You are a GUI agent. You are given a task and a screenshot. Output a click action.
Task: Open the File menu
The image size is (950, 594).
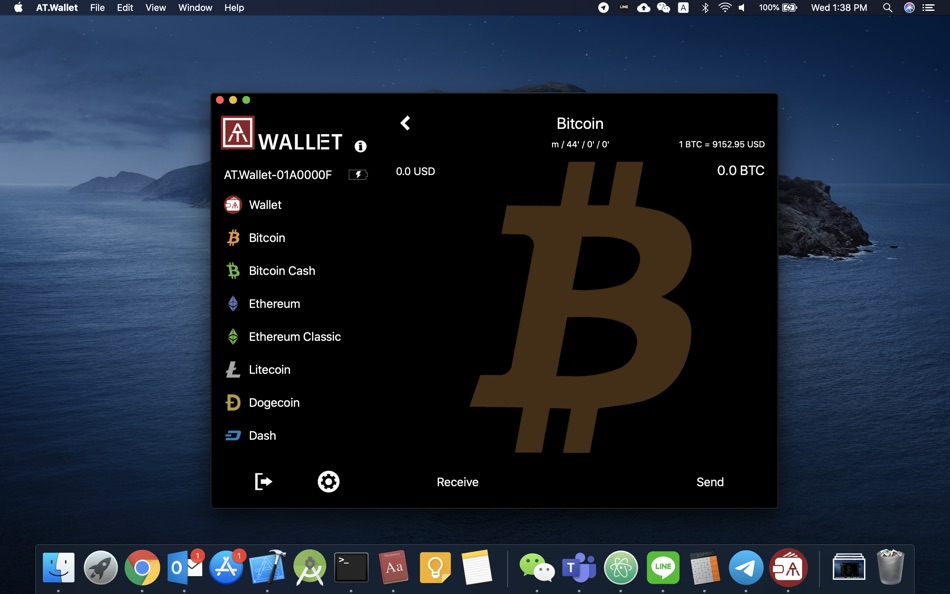pyautogui.click(x=97, y=8)
